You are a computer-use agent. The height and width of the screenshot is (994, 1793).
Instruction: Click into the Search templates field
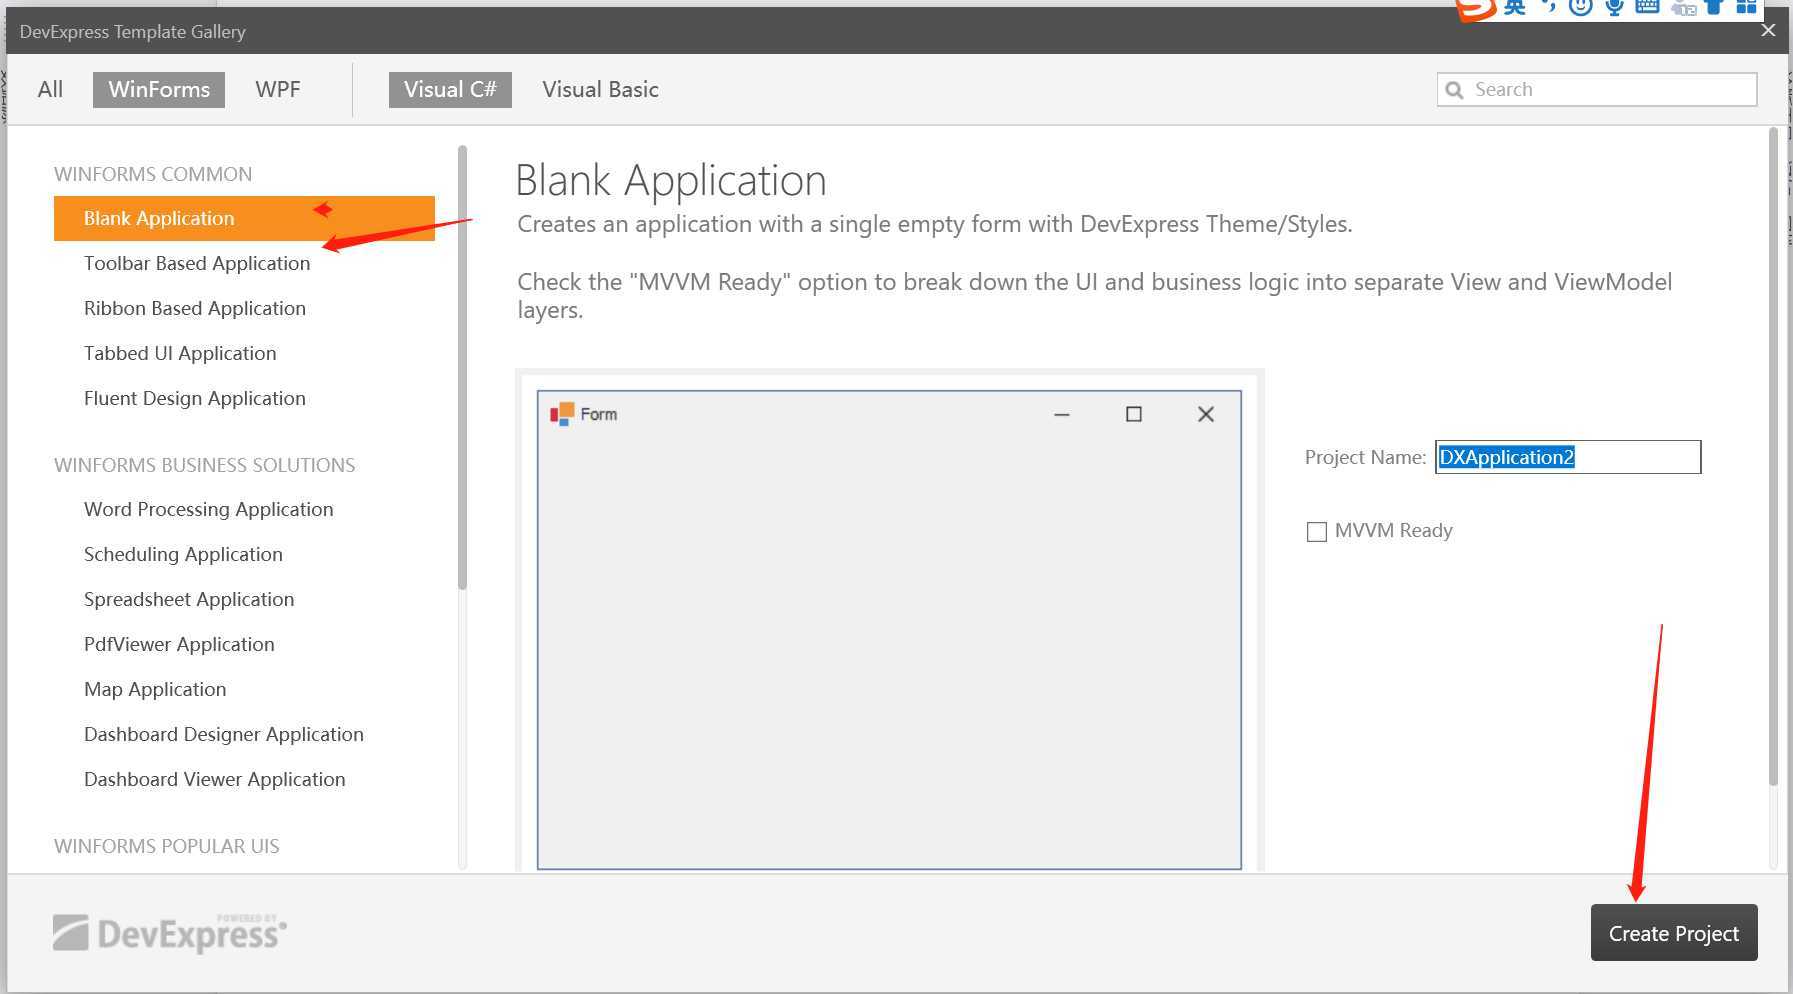tap(1597, 89)
